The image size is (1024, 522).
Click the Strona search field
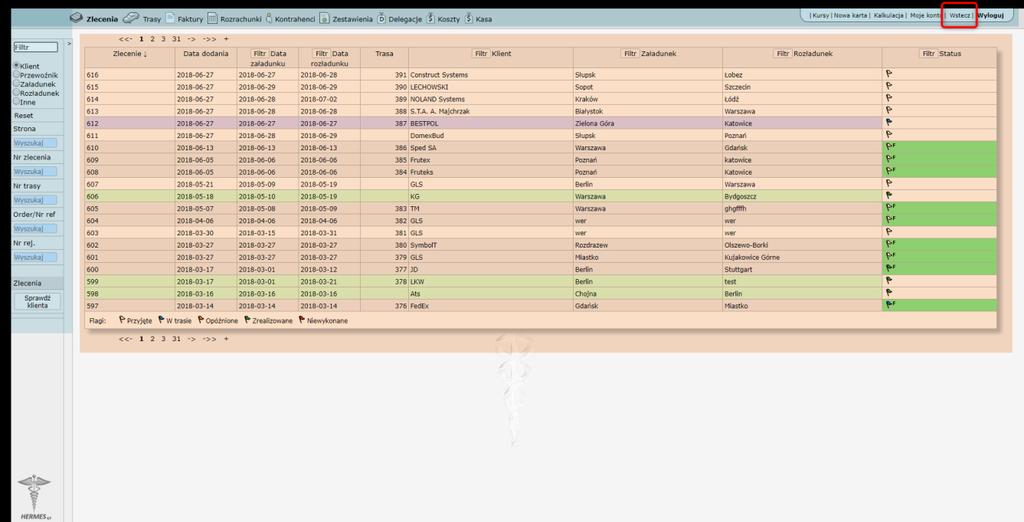pos(35,142)
